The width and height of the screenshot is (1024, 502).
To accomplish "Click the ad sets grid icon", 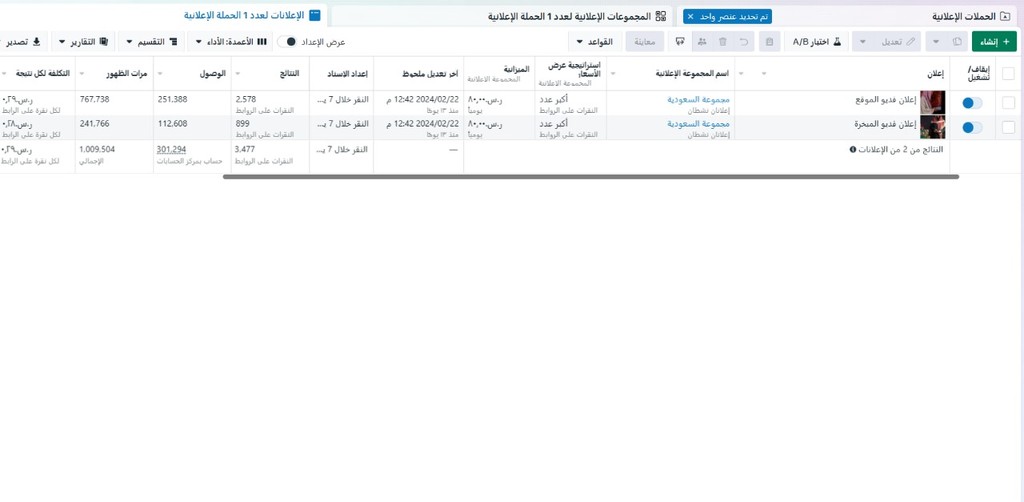I will [x=661, y=16].
